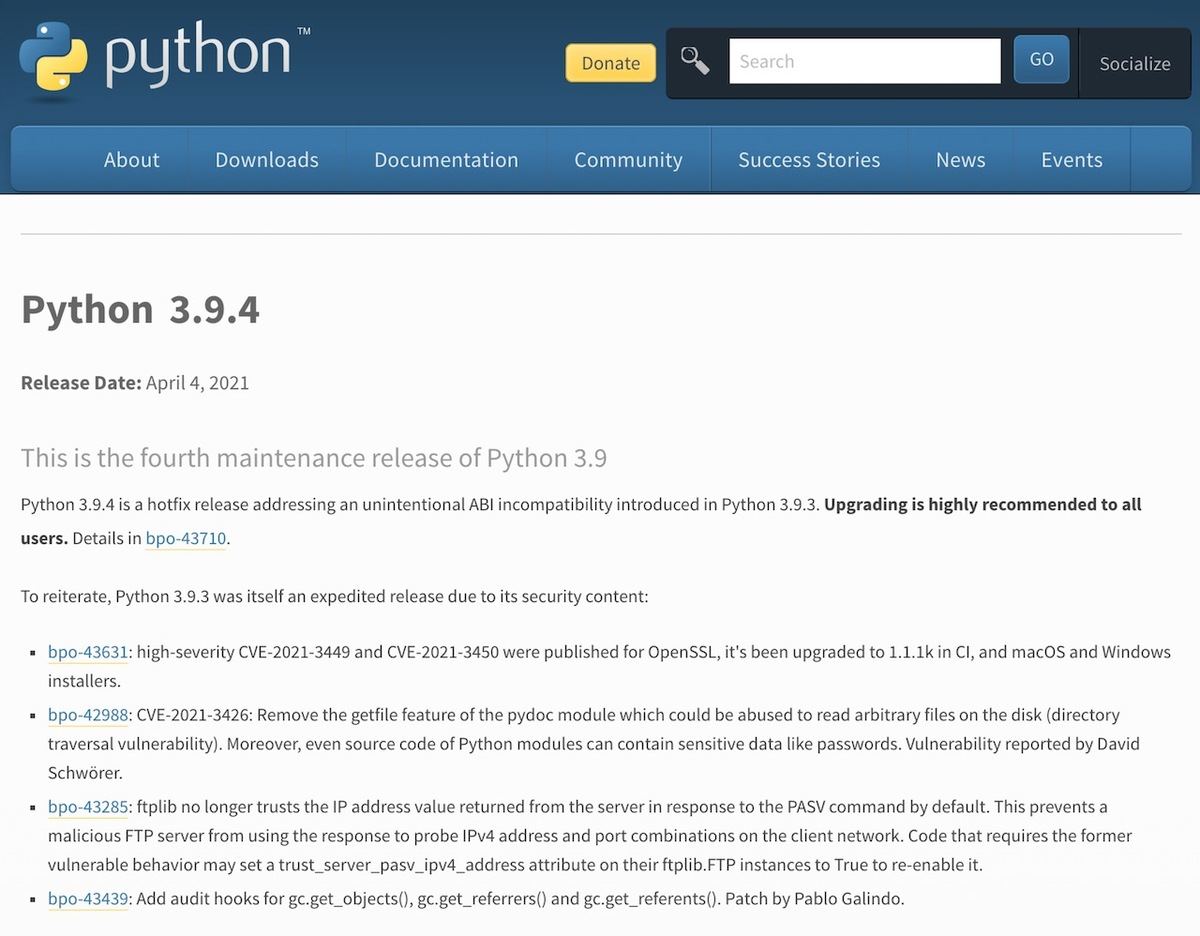Viewport: 1200px width, 936px height.
Task: Open the bpo-43285 ftplib issue link
Action: (88, 807)
